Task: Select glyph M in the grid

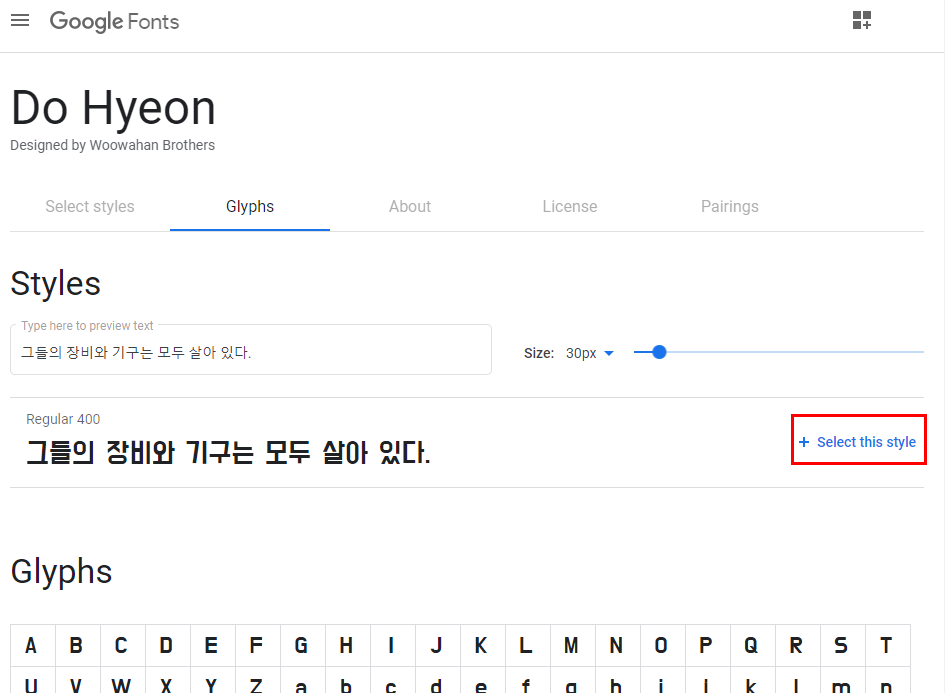Action: click(573, 645)
